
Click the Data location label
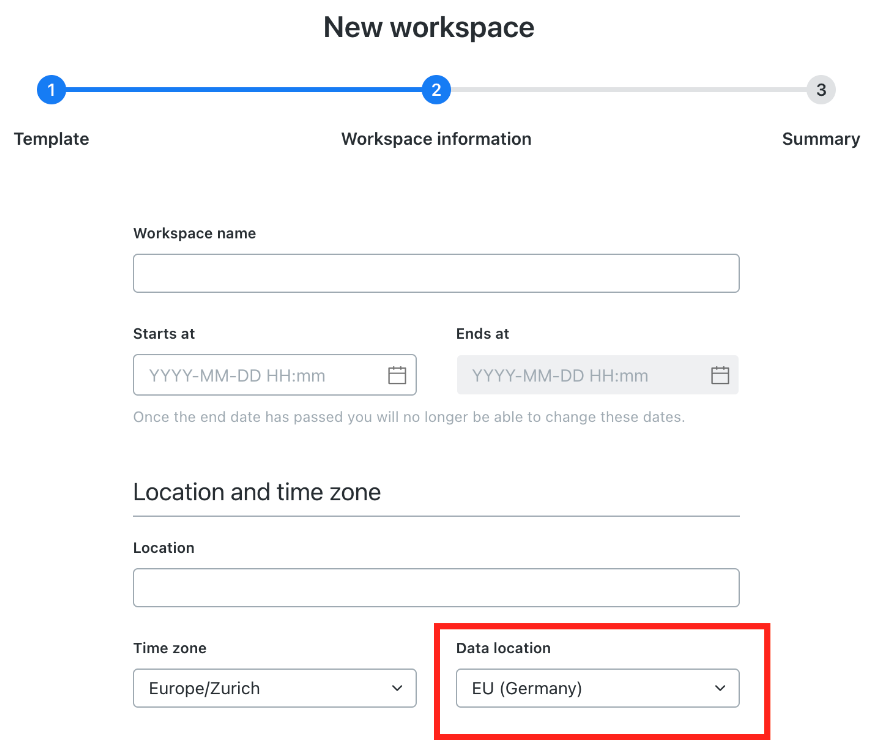coord(503,648)
